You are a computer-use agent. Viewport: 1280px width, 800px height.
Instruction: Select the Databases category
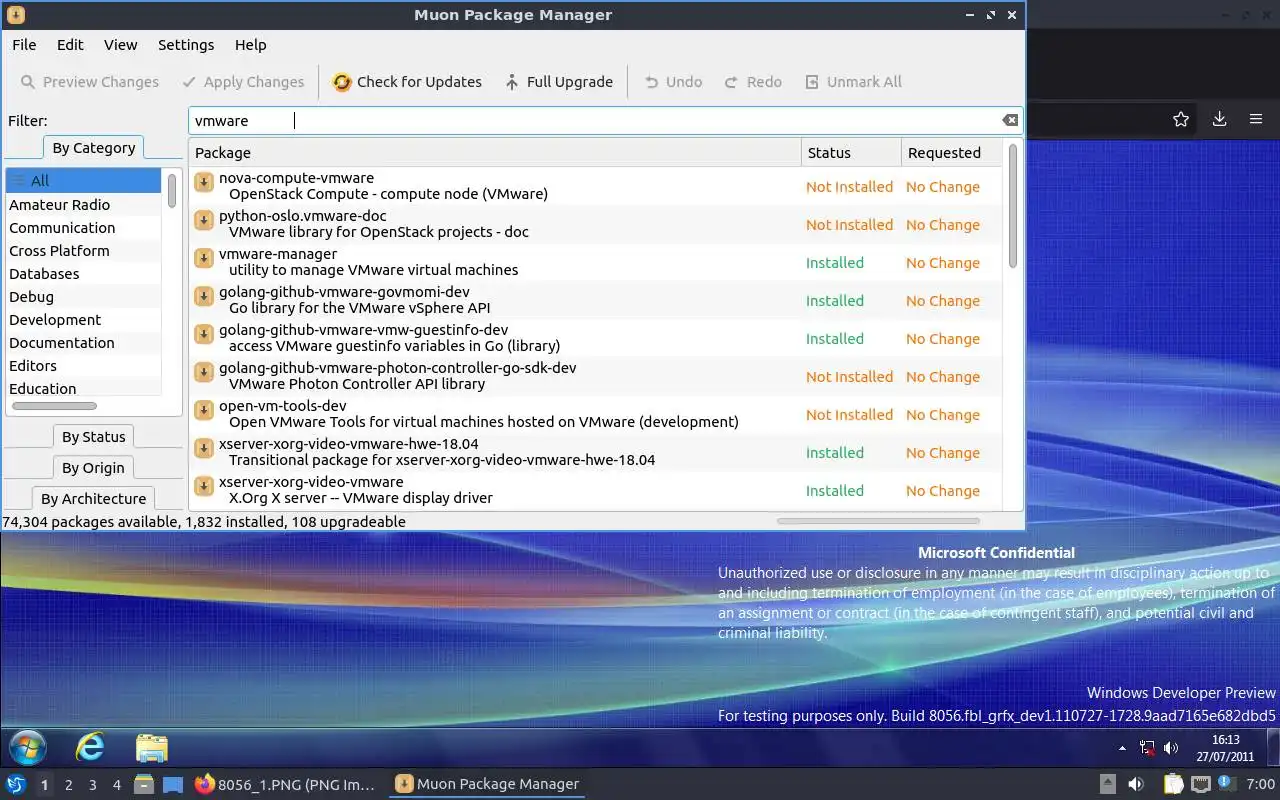pyautogui.click(x=84, y=274)
